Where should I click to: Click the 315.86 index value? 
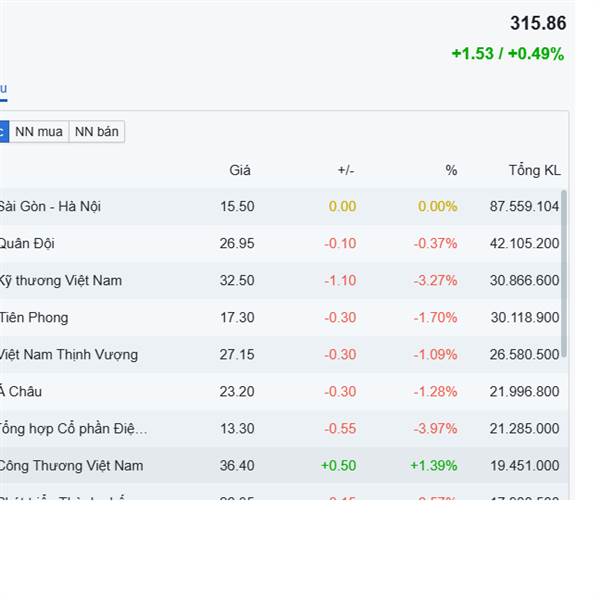[x=537, y=24]
